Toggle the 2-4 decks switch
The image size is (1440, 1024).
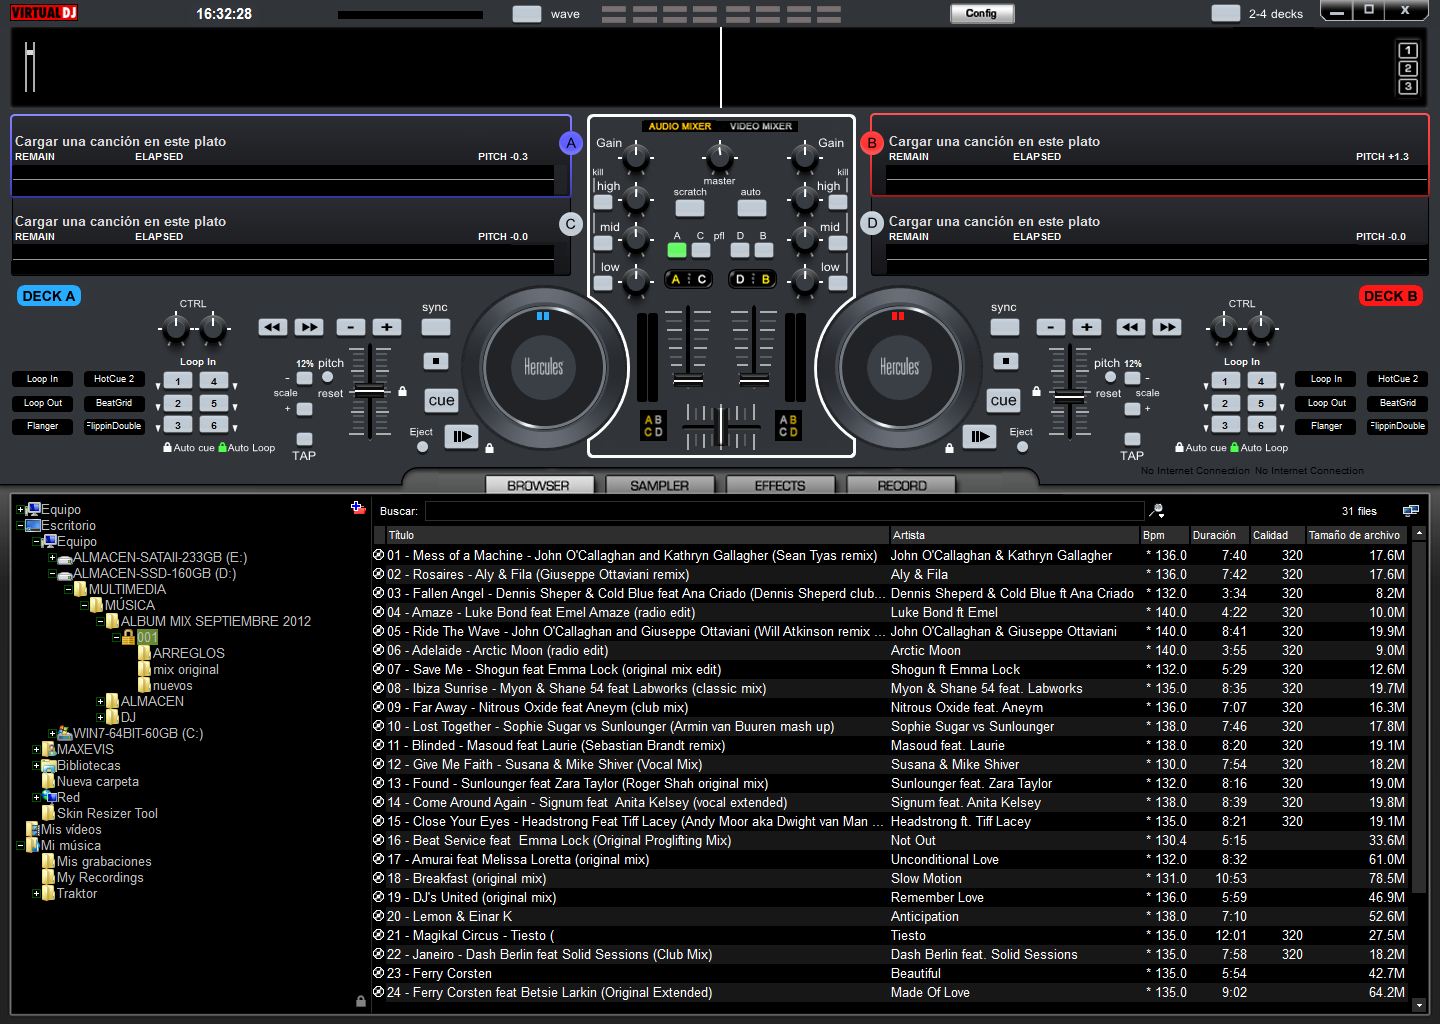1225,13
